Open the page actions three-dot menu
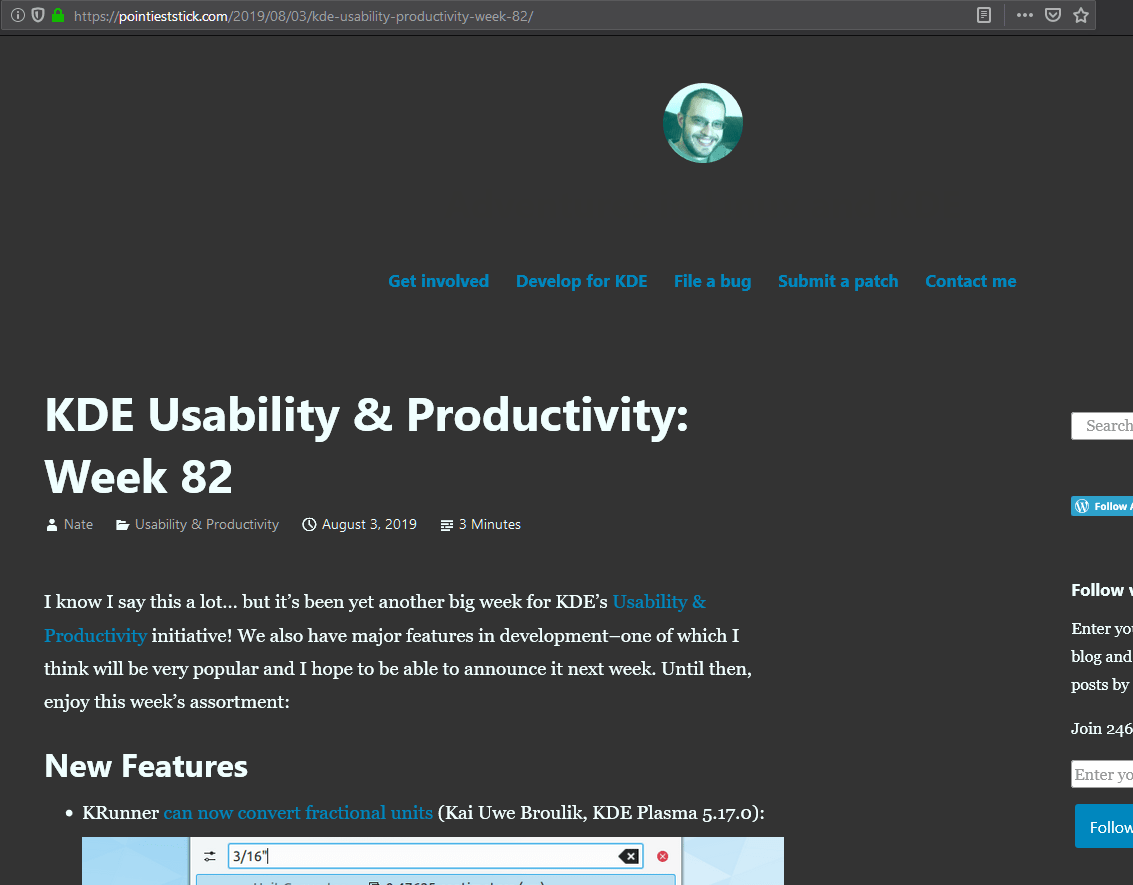This screenshot has height=885, width=1133. pyautogui.click(x=1025, y=15)
